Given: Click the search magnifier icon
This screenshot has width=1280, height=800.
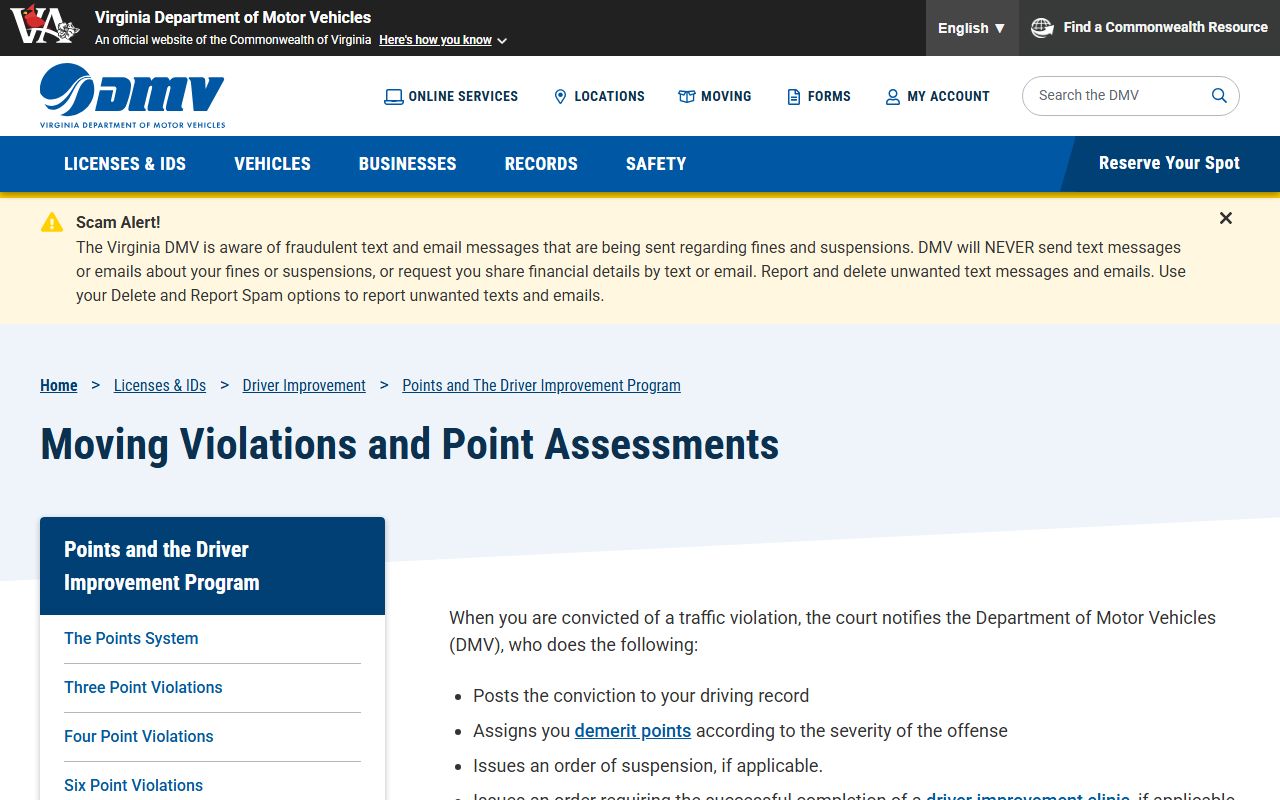Looking at the screenshot, I should (x=1219, y=96).
